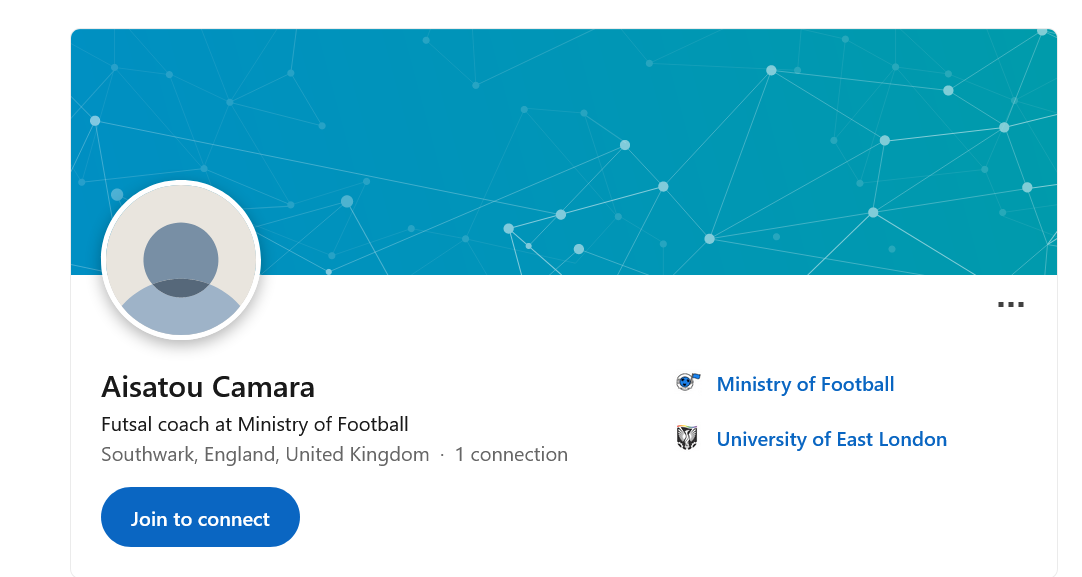Open the University of East London link
Viewport: 1082px width, 577px height.
coord(831,439)
